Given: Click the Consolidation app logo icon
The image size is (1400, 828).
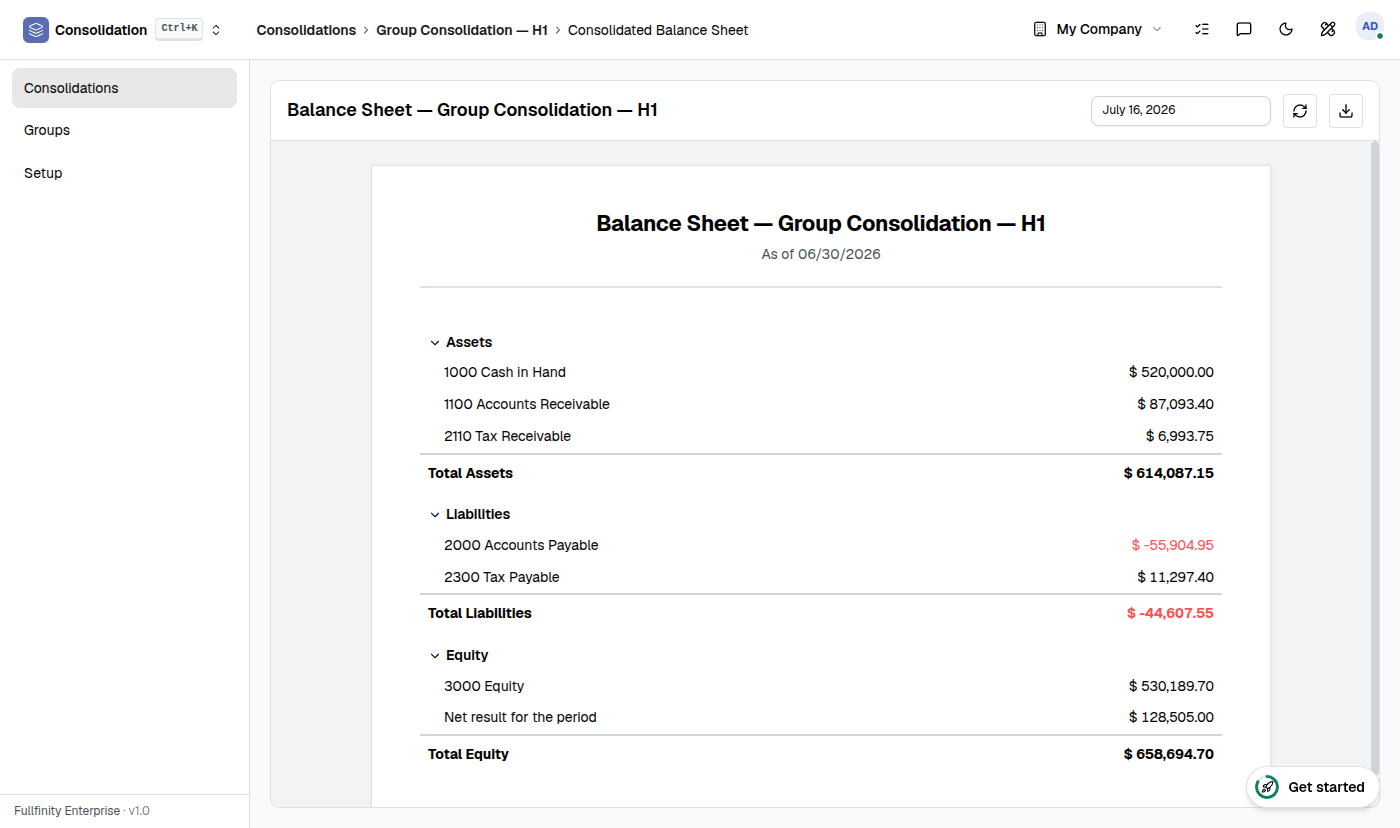Looking at the screenshot, I should click(36, 30).
